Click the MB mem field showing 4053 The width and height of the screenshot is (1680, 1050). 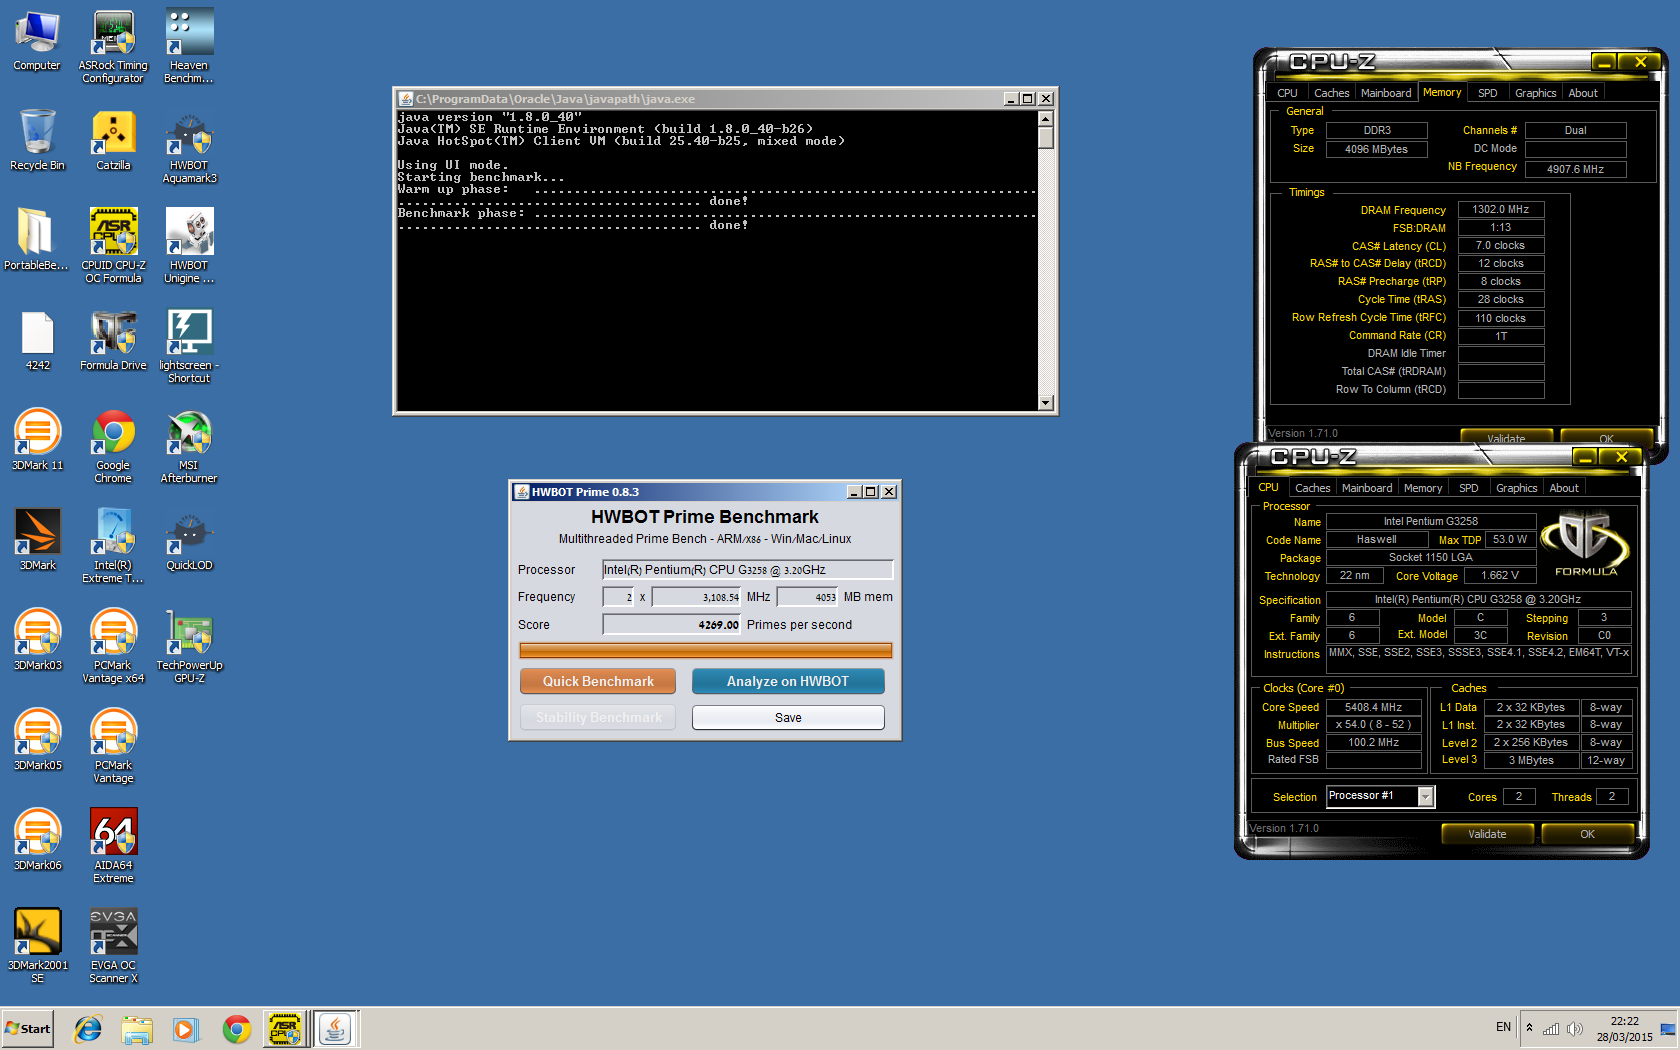click(x=807, y=597)
